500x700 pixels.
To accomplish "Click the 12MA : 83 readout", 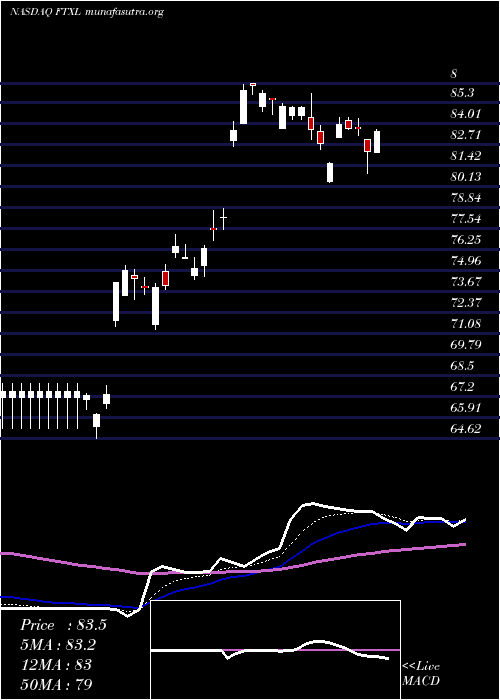I will [56, 664].
